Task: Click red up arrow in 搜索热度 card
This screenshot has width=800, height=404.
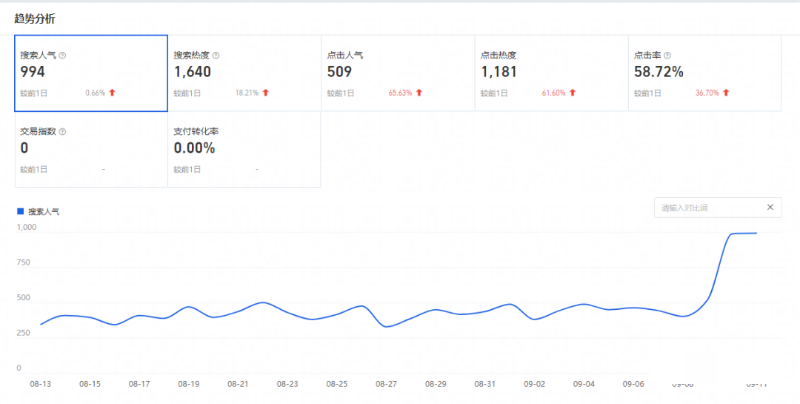Action: point(265,93)
